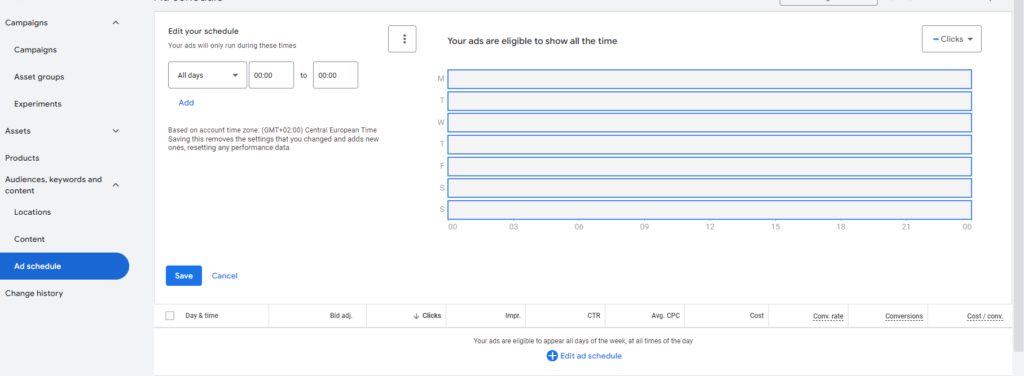The image size is (1024, 376).
Task: Add another schedule row with Add link
Action: point(186,102)
